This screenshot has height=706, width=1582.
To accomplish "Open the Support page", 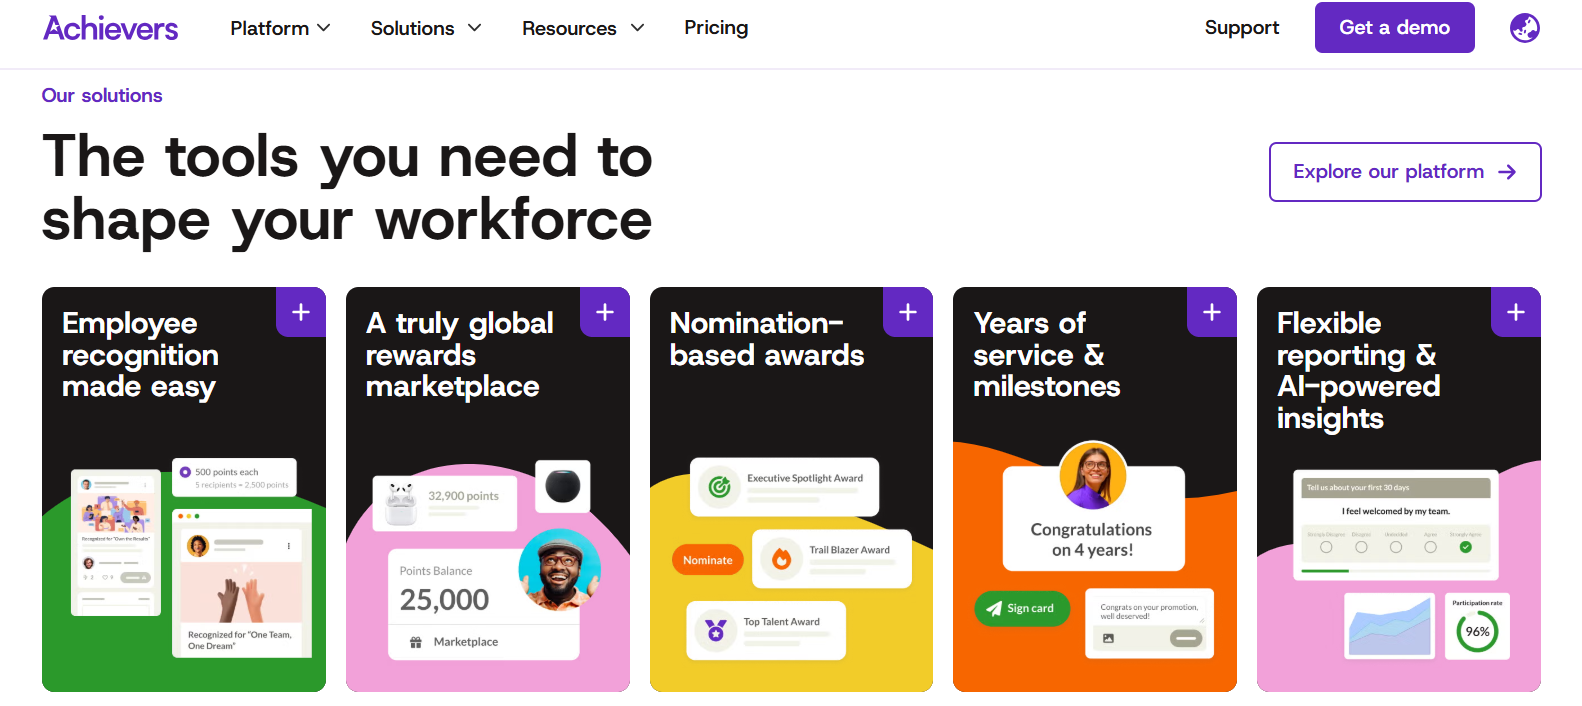I will tap(1241, 28).
